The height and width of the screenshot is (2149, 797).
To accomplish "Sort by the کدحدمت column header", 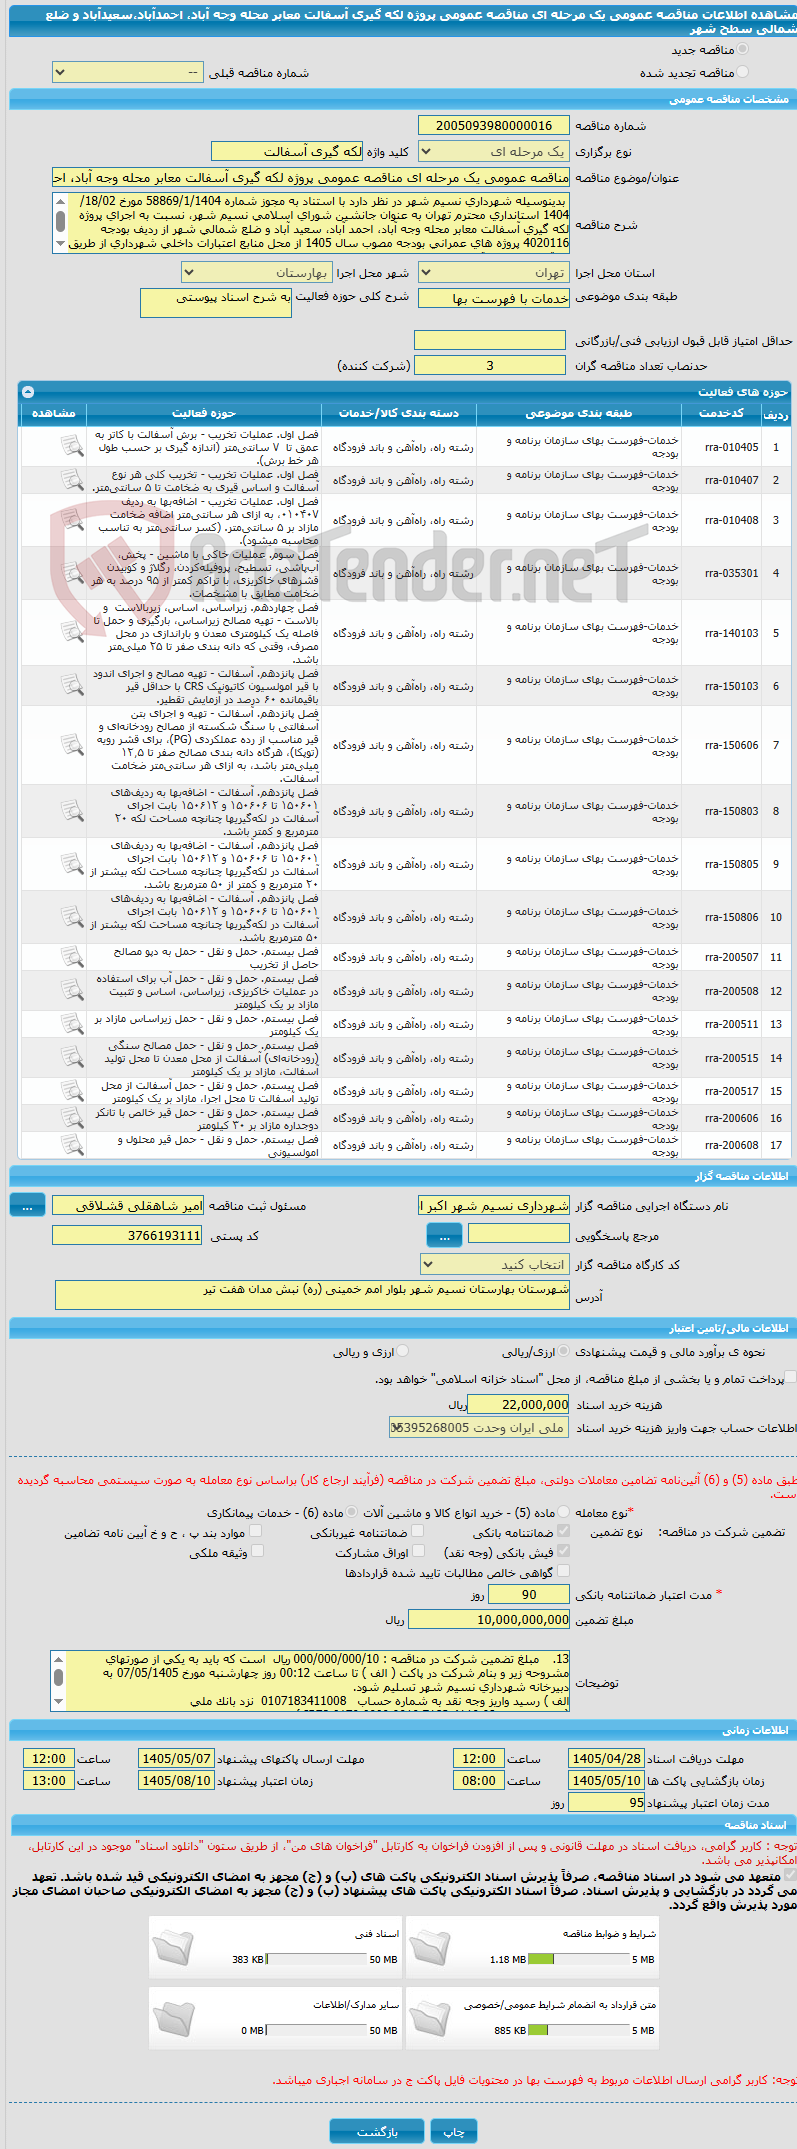I will [721, 413].
